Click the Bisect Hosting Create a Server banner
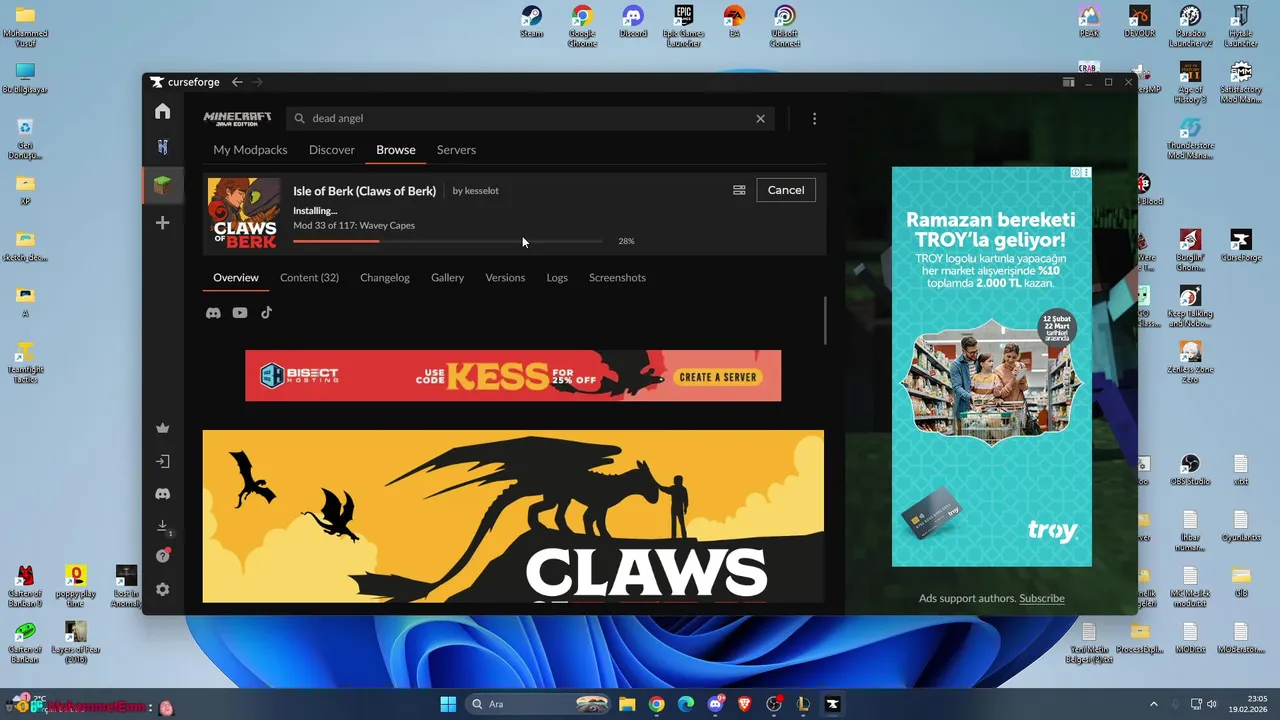This screenshot has width=1280, height=720. point(513,376)
